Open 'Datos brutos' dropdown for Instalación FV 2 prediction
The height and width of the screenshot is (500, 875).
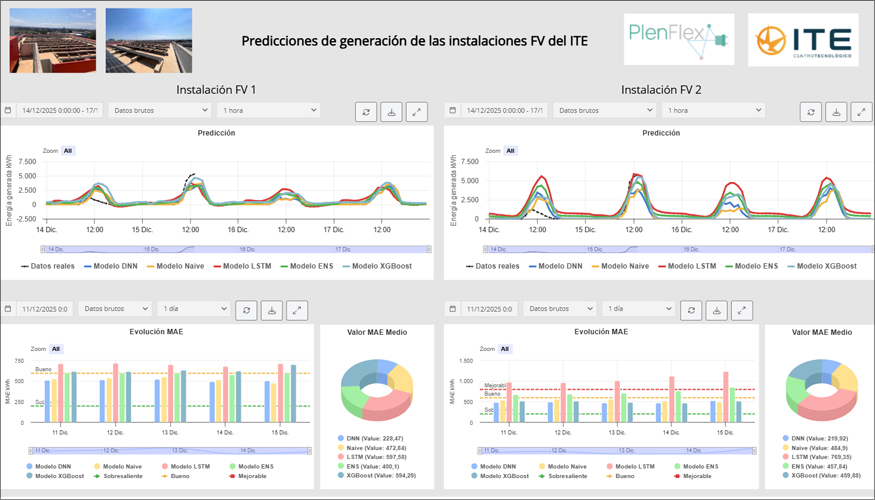603,110
